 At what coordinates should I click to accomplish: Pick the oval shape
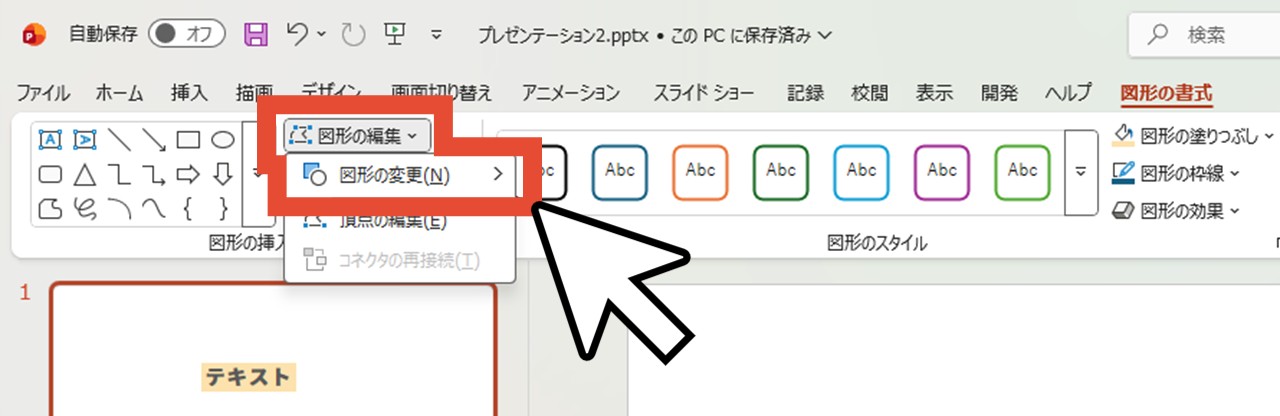click(223, 140)
